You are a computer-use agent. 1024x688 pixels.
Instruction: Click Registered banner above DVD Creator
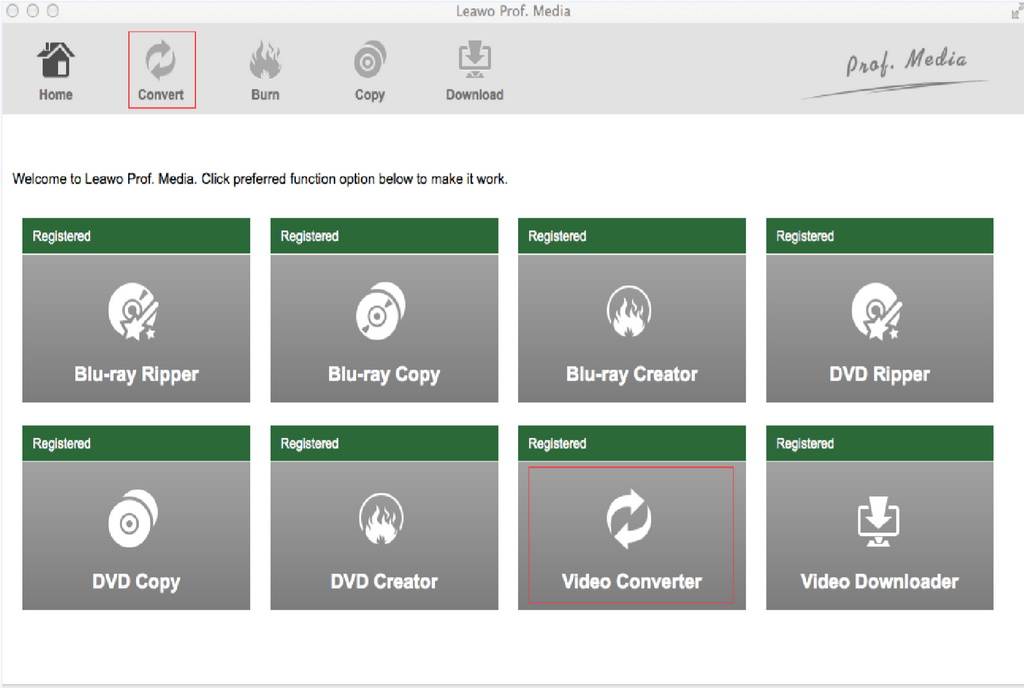[384, 443]
